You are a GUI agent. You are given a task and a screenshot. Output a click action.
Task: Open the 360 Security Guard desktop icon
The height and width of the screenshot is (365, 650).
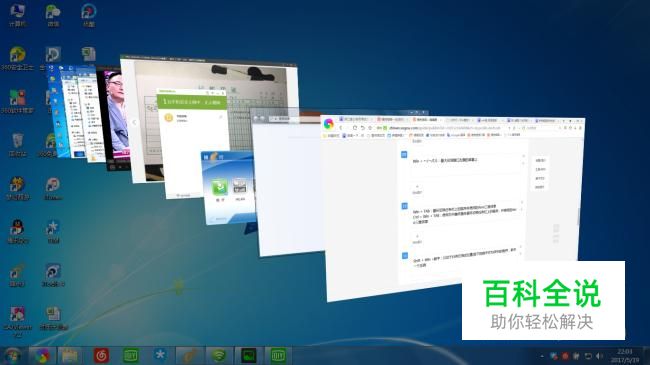tap(17, 58)
